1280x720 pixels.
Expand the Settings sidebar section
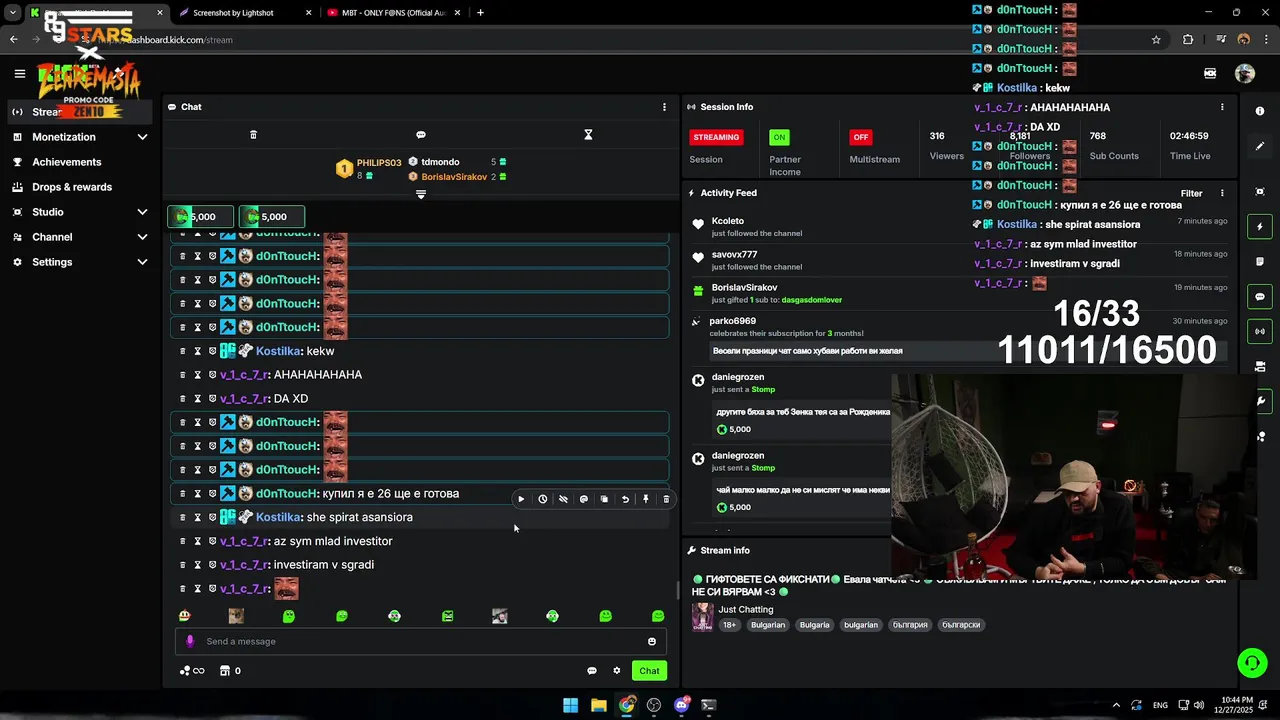pyautogui.click(x=142, y=262)
